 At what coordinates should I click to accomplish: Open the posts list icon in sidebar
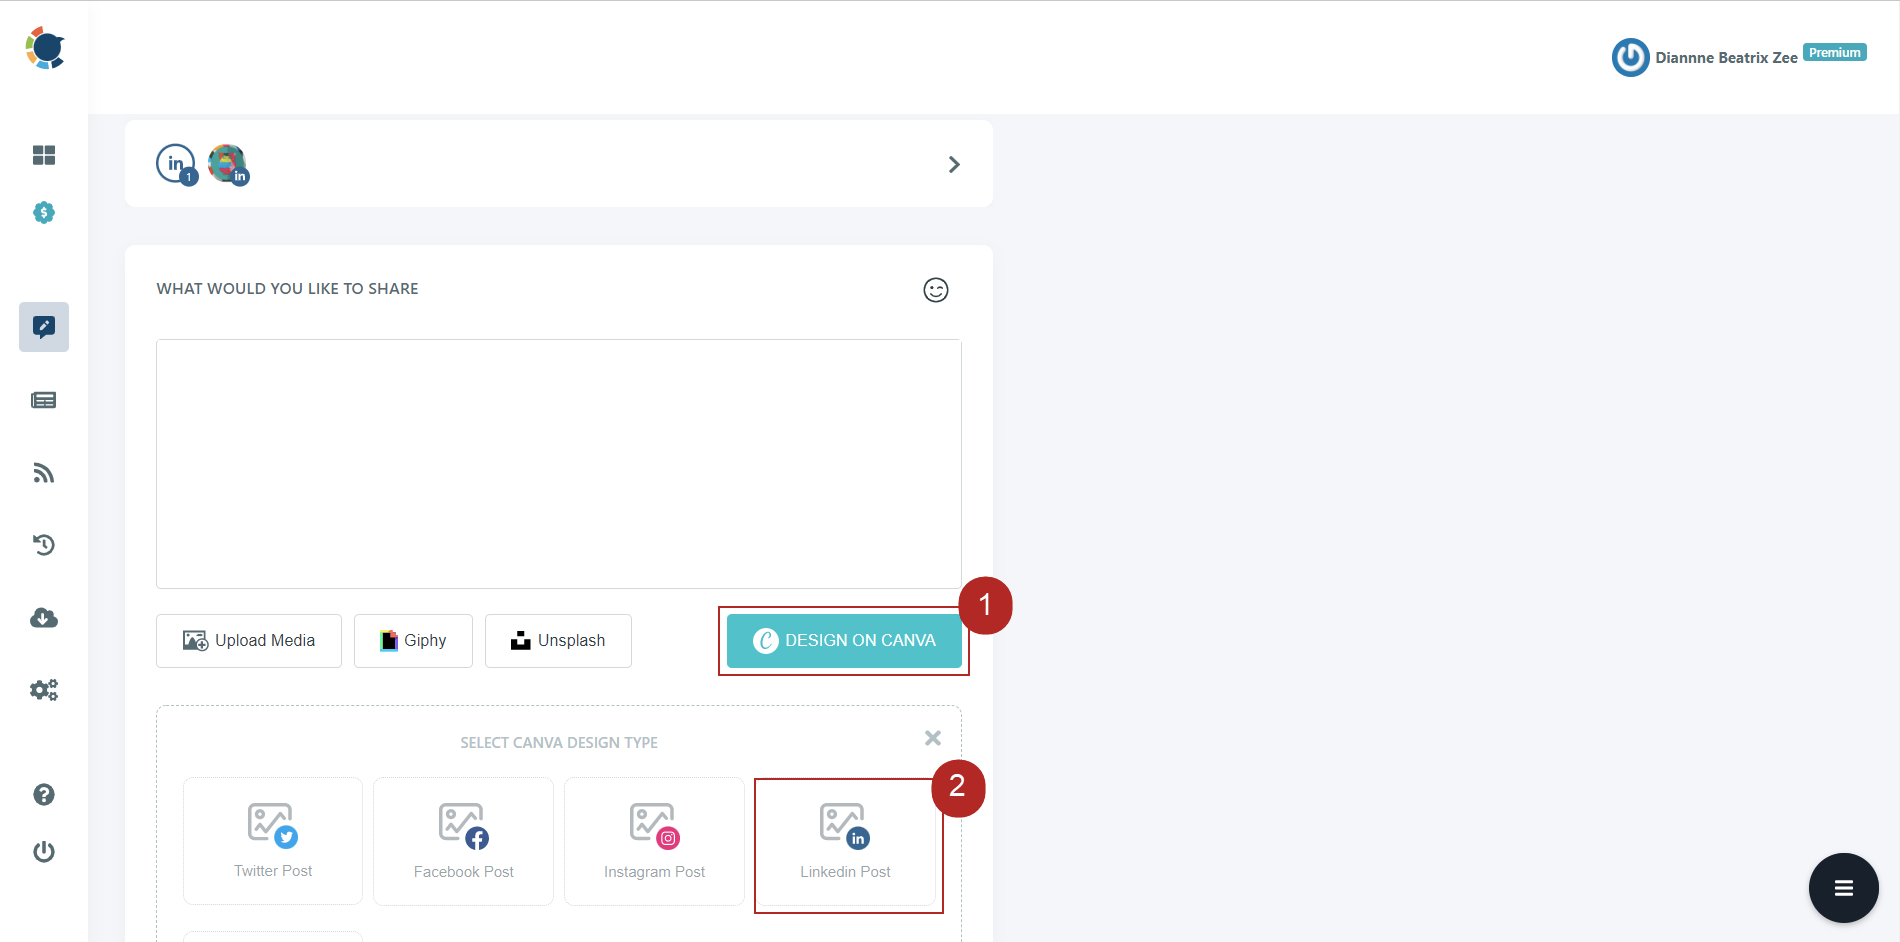coord(44,400)
